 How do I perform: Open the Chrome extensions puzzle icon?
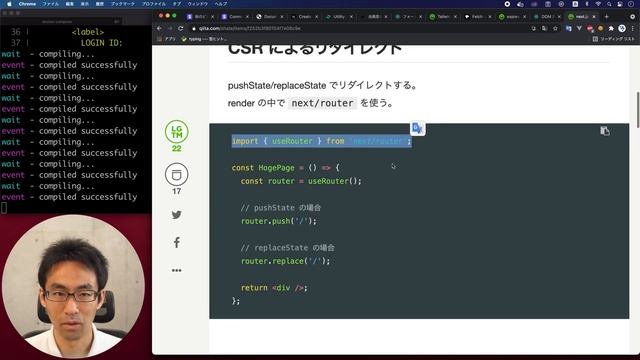pos(611,28)
